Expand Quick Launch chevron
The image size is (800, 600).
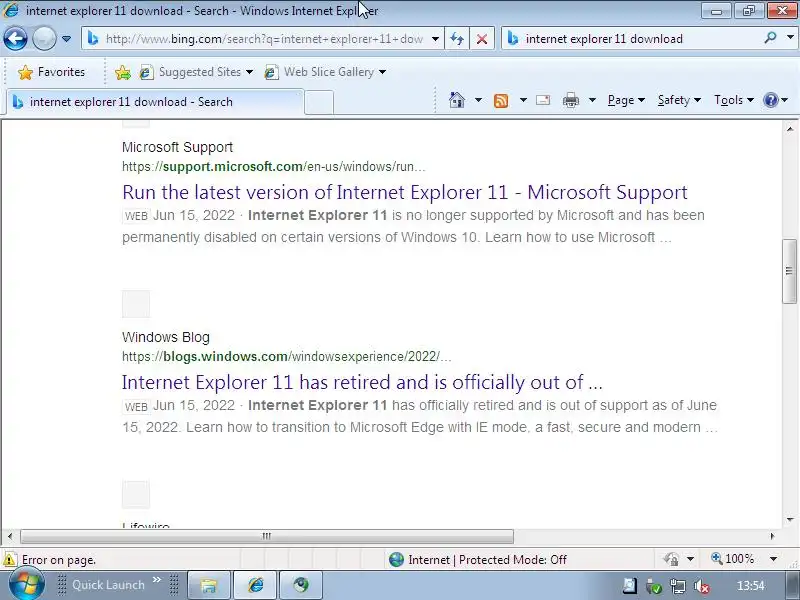[157, 579]
